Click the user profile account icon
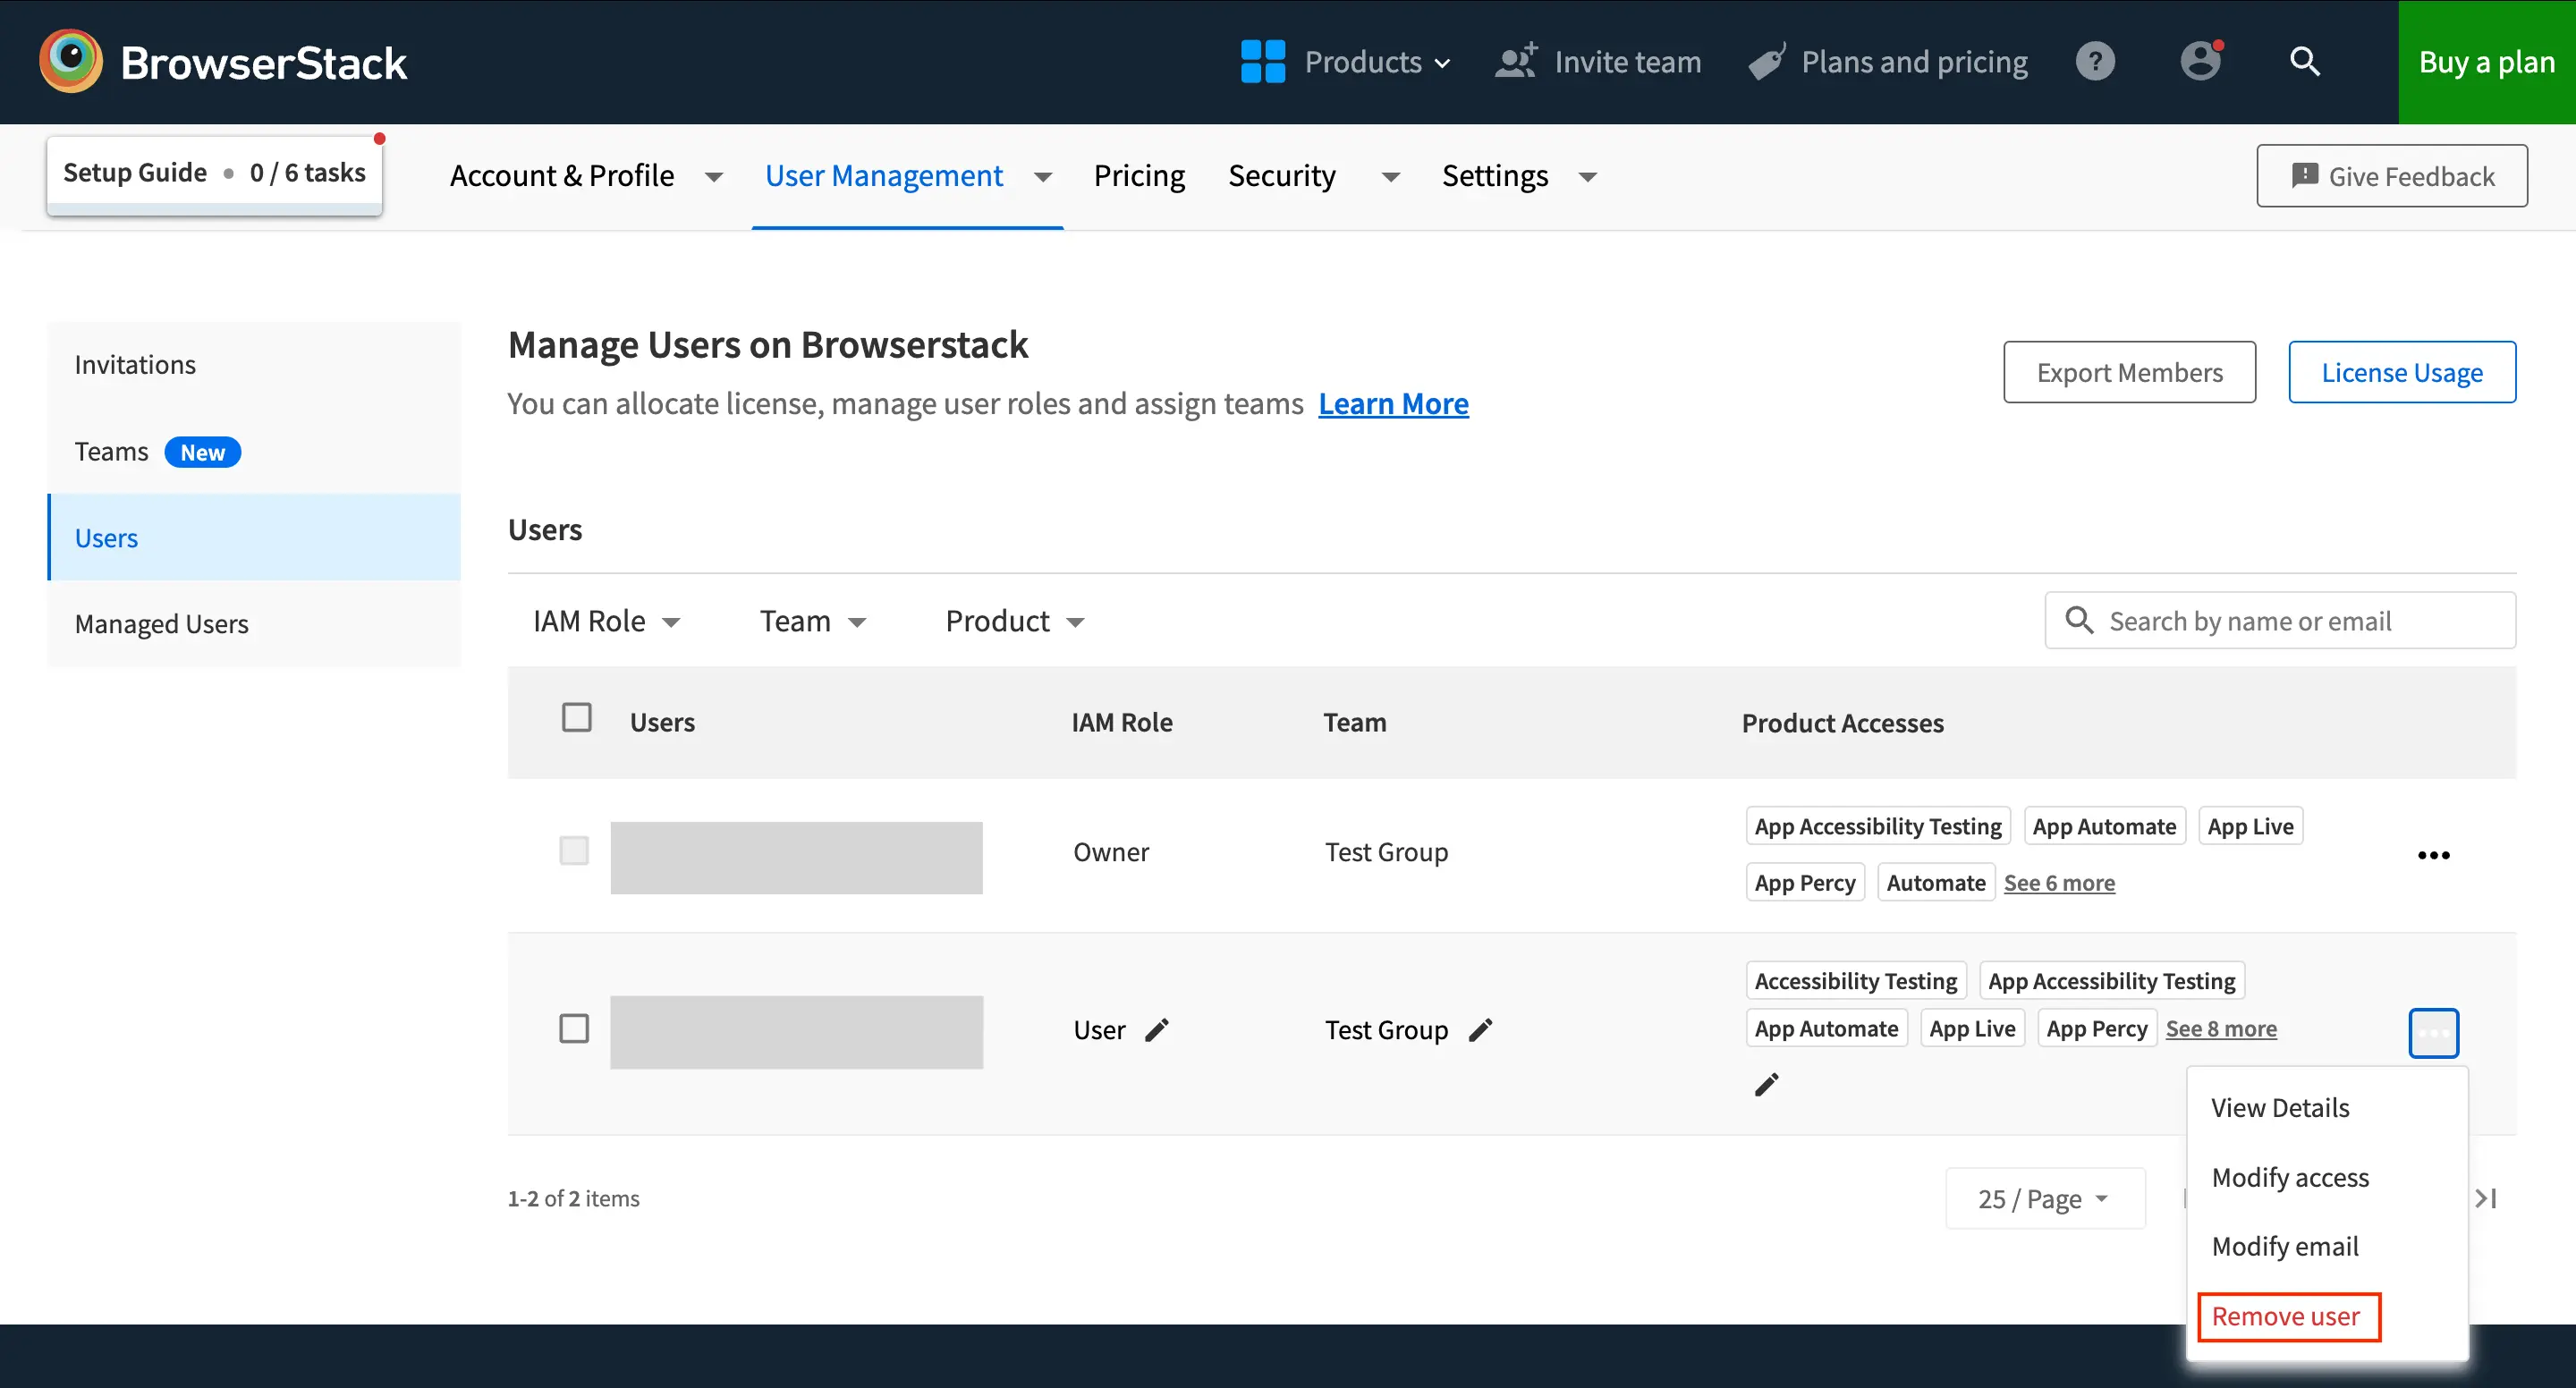Screen dimensions: 2576x1388 click(2200, 62)
